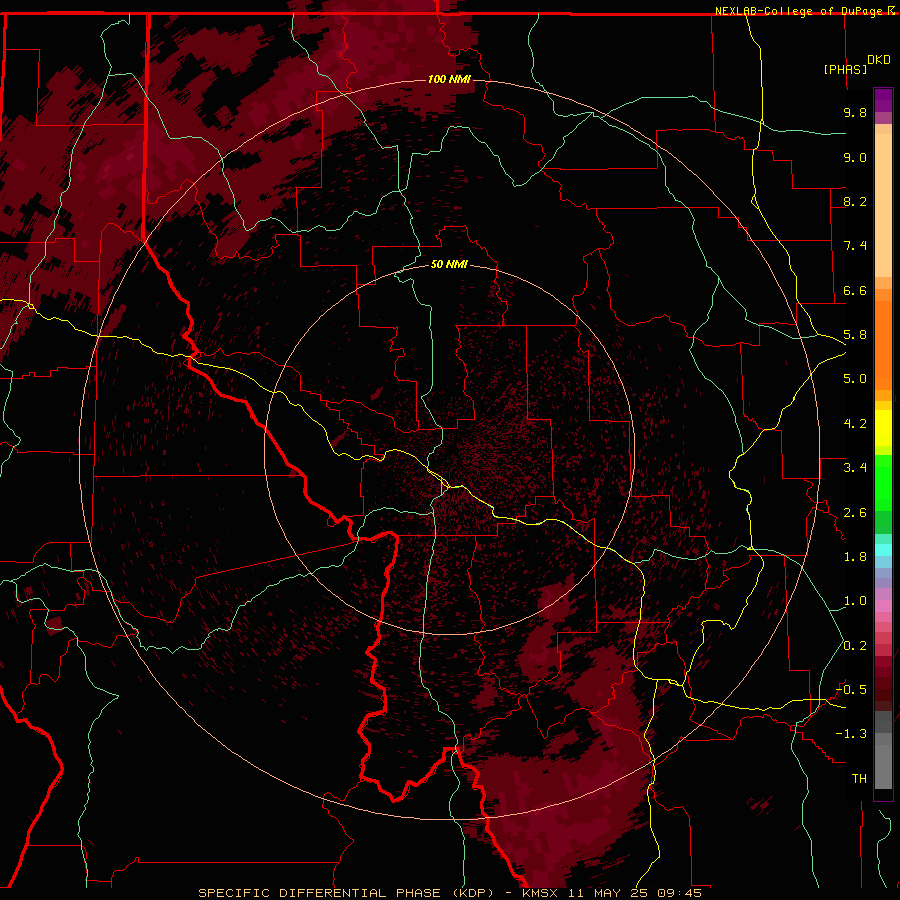
Task: Click the yellow segment of the color bar
Action: [883, 428]
